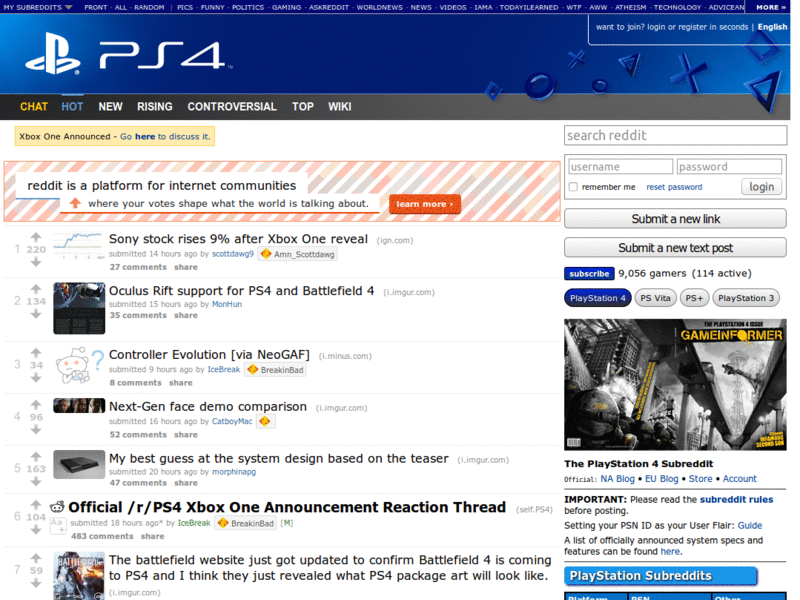Image resolution: width=800 pixels, height=600 pixels.
Task: Upvote the Controller Evolution post
Action: tap(36, 353)
